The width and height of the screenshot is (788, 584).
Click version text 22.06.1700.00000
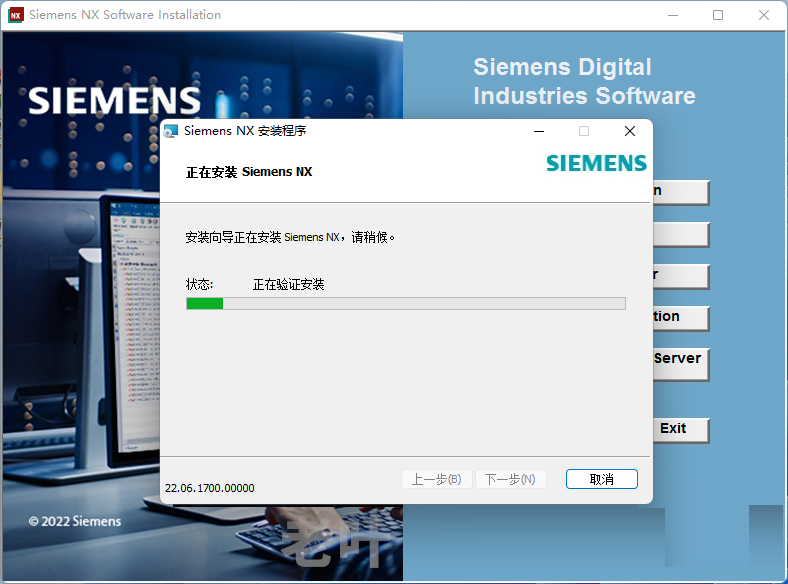tap(210, 488)
